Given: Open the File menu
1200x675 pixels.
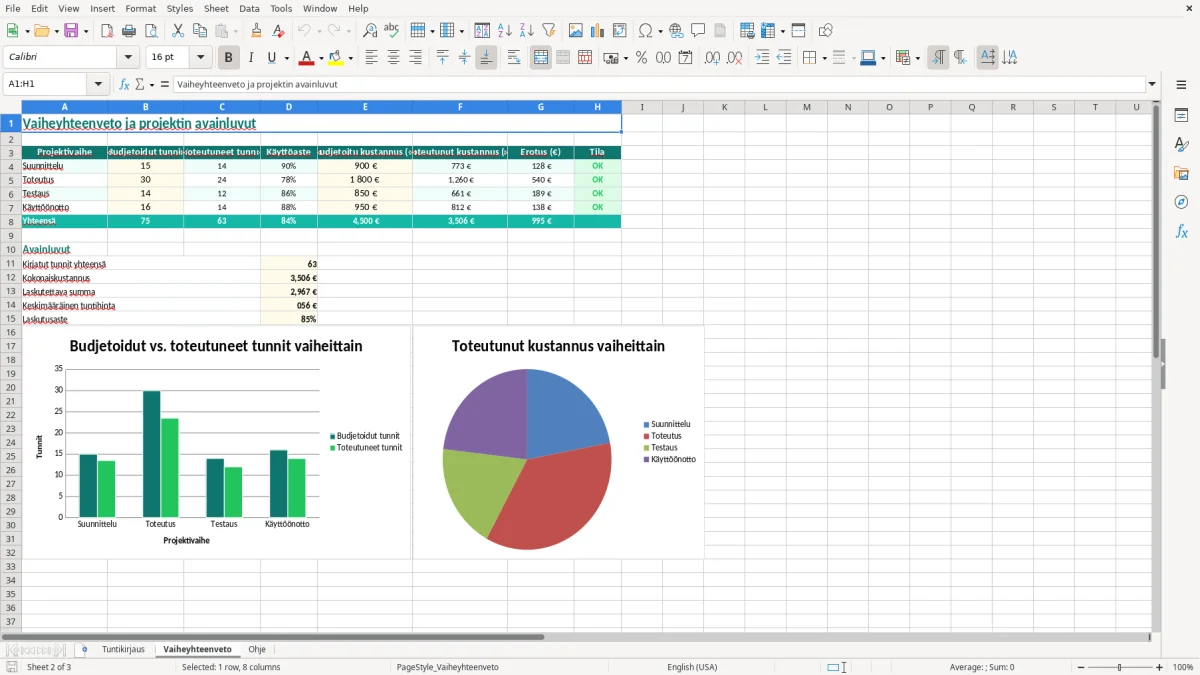Looking at the screenshot, I should pos(13,8).
